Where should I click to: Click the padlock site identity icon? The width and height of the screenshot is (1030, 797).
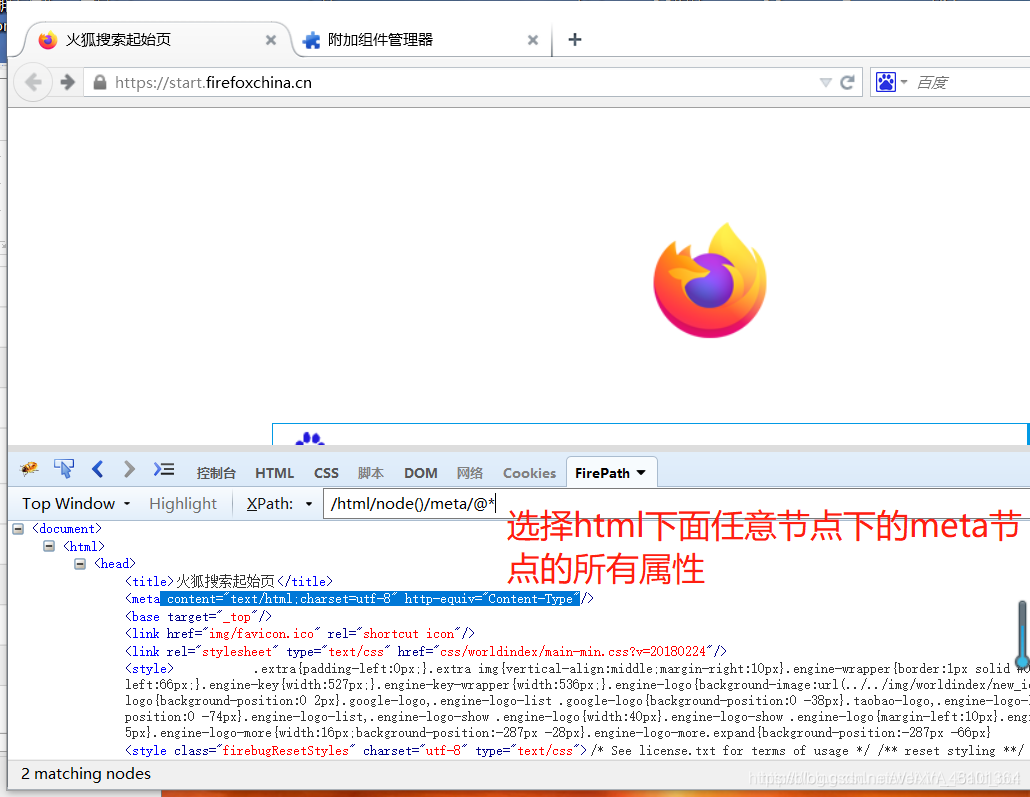pos(100,82)
